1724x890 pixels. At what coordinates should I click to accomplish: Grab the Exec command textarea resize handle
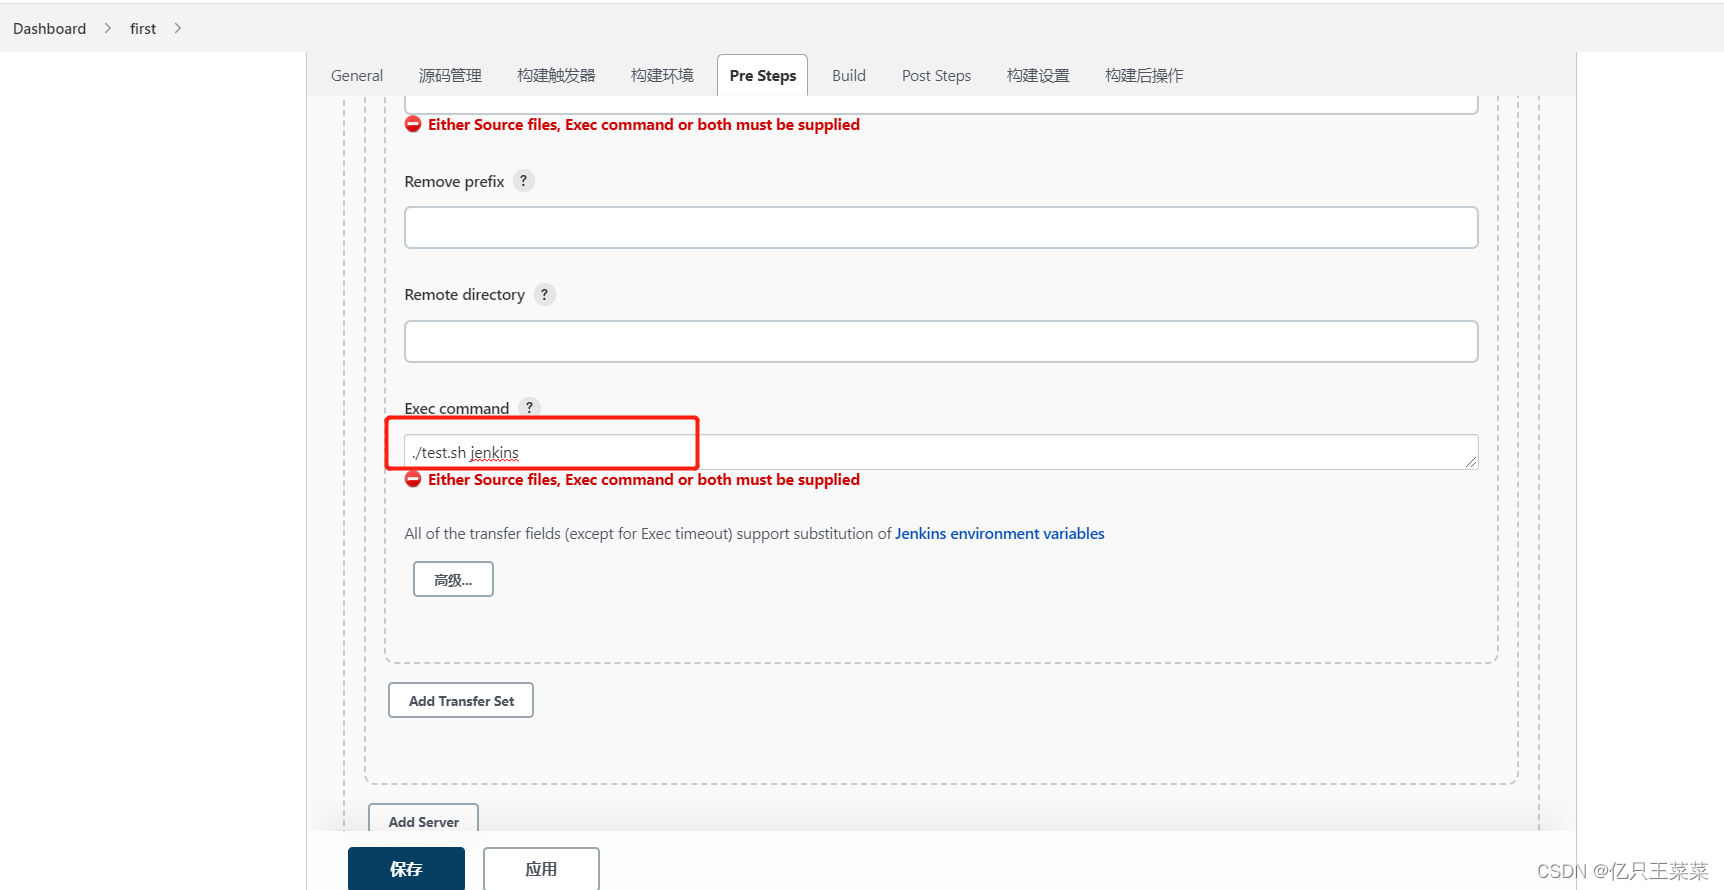click(x=1471, y=462)
